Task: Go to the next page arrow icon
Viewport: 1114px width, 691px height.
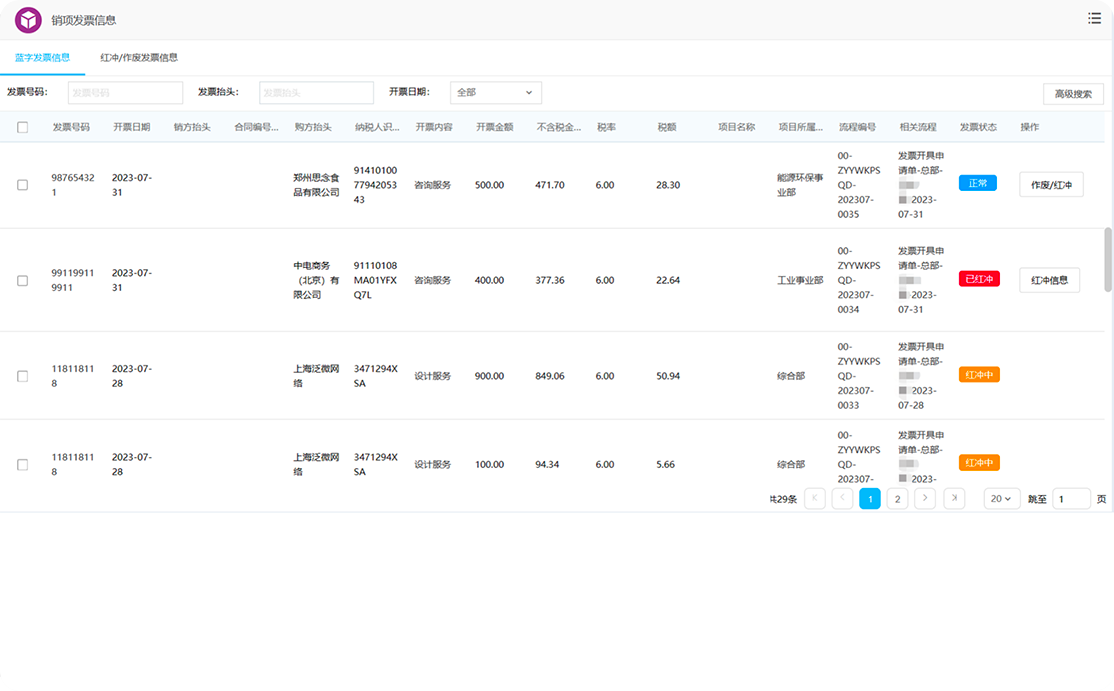Action: 925,498
